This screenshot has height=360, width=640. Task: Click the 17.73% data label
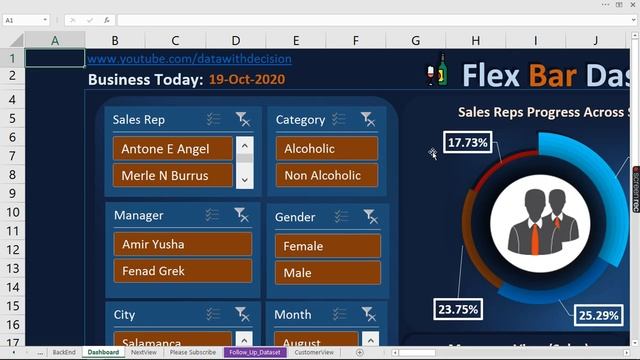(468, 142)
